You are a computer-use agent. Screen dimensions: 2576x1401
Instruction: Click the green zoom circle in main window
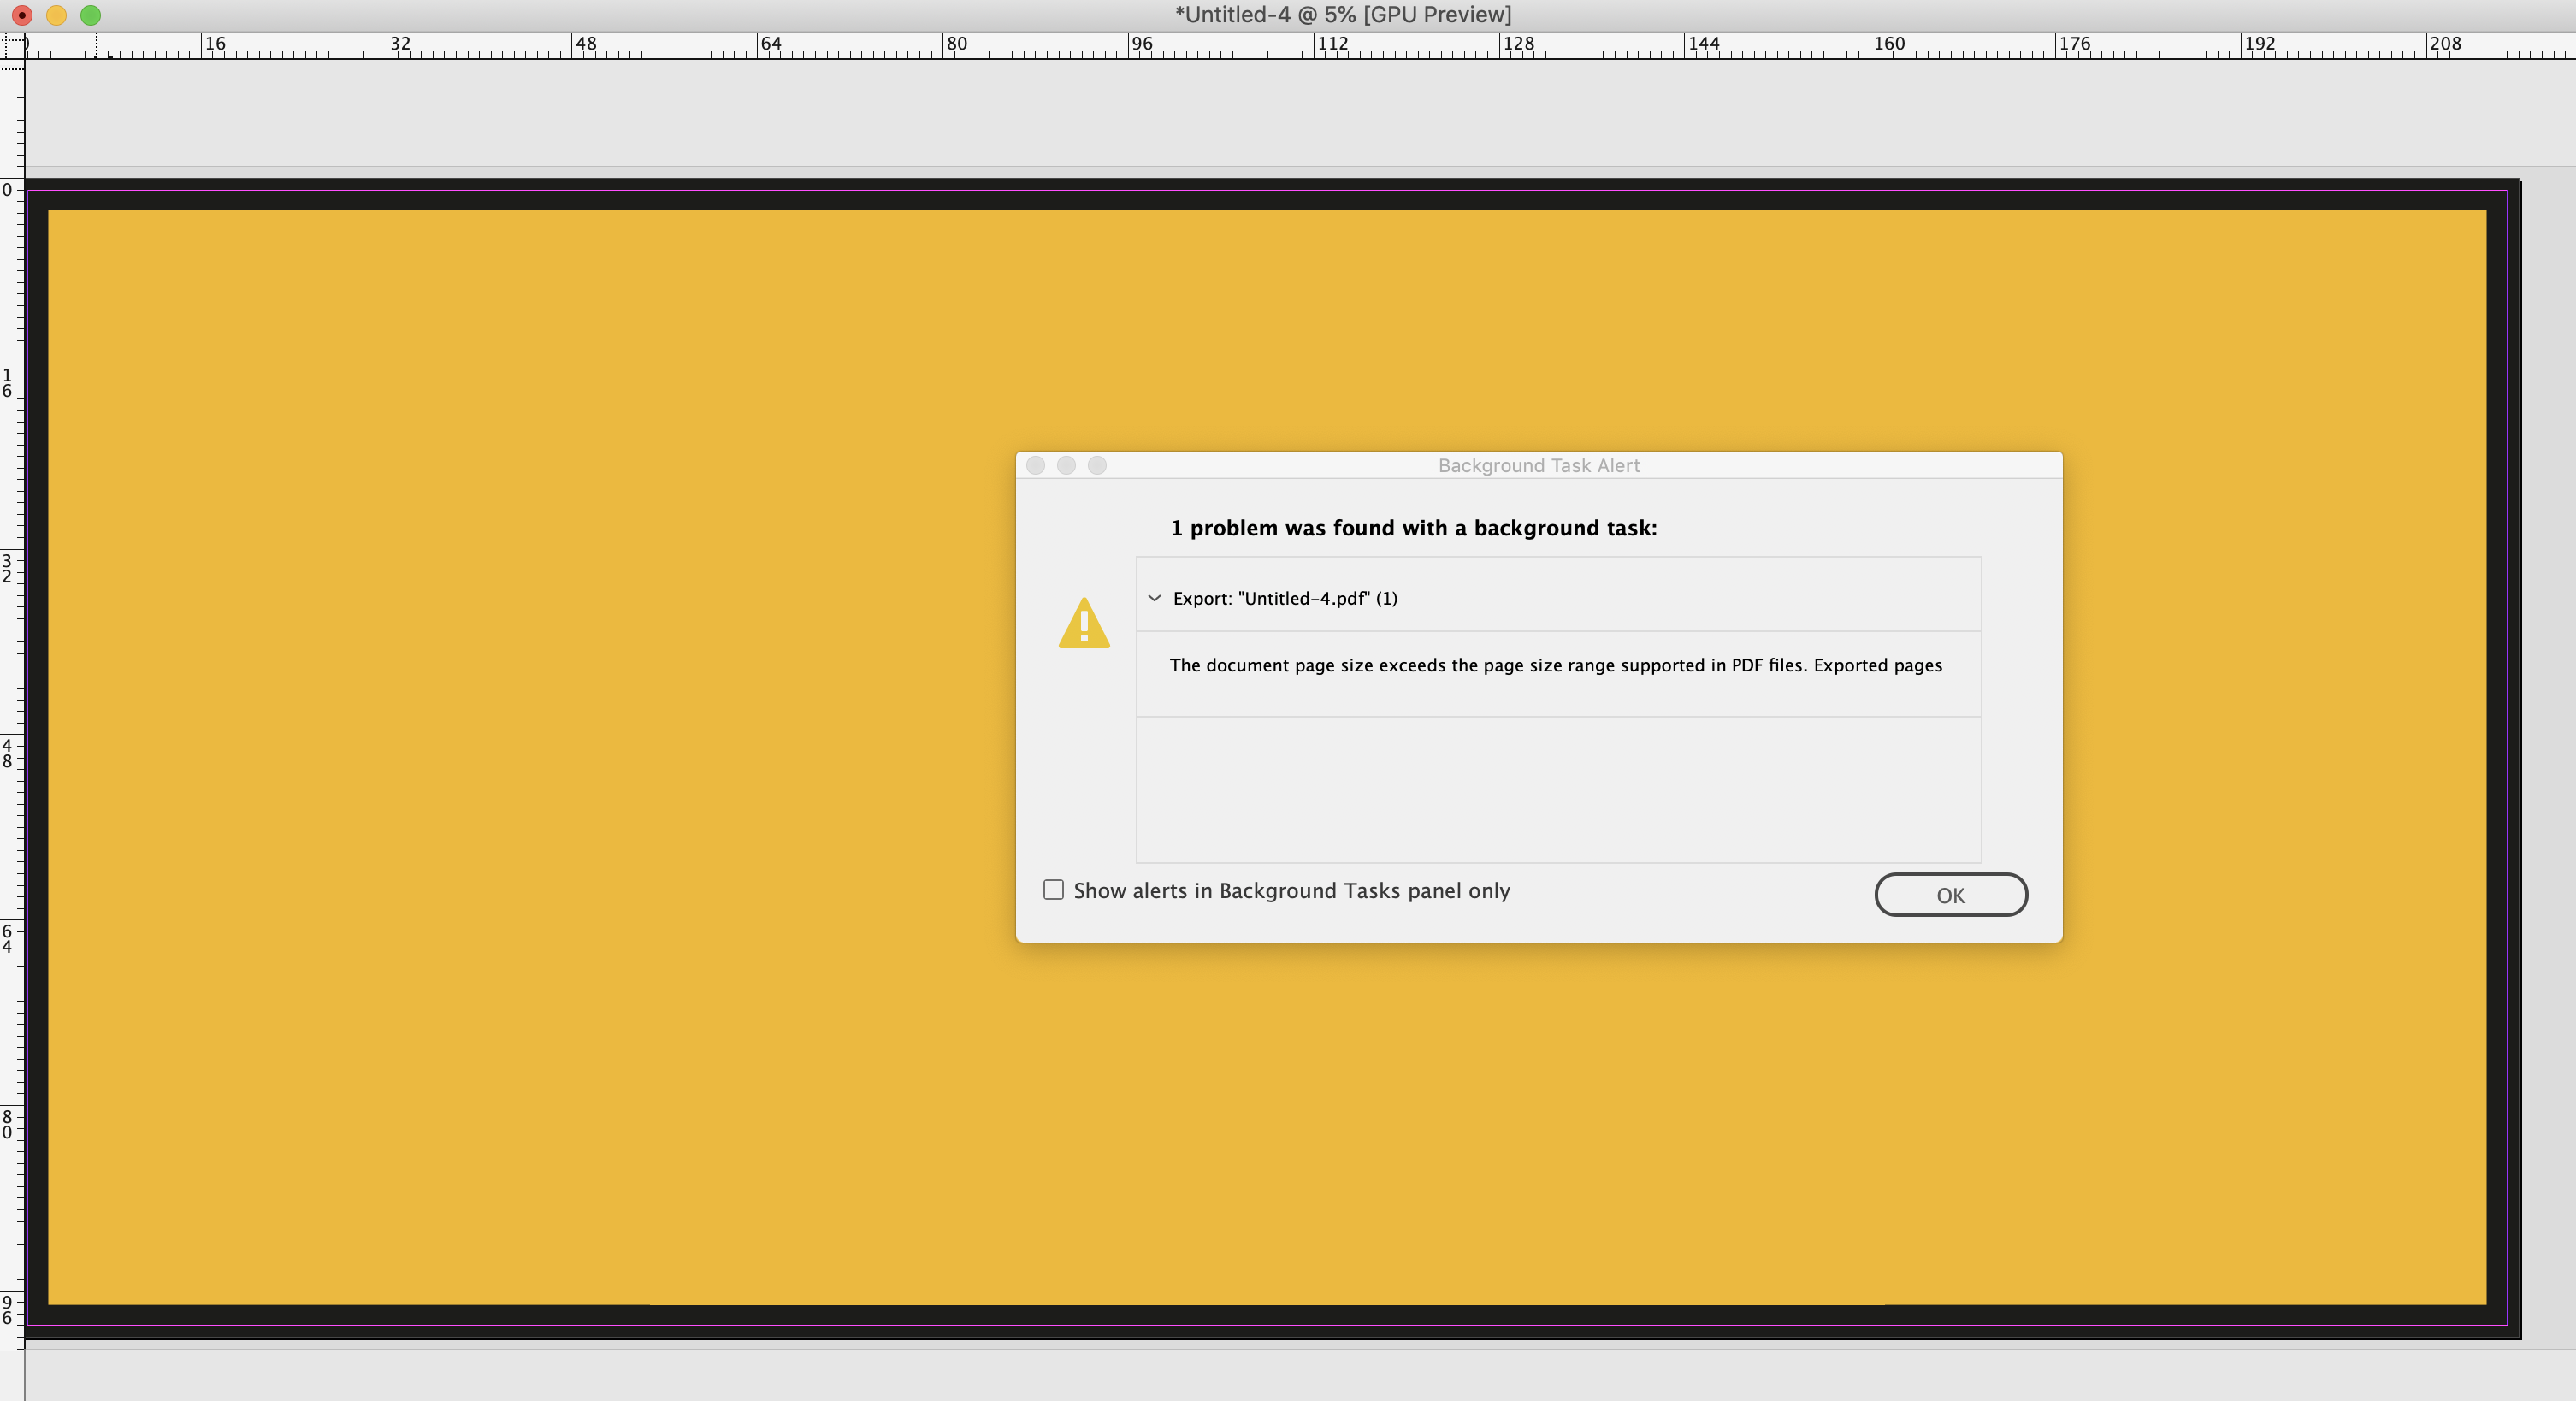pyautogui.click(x=91, y=15)
